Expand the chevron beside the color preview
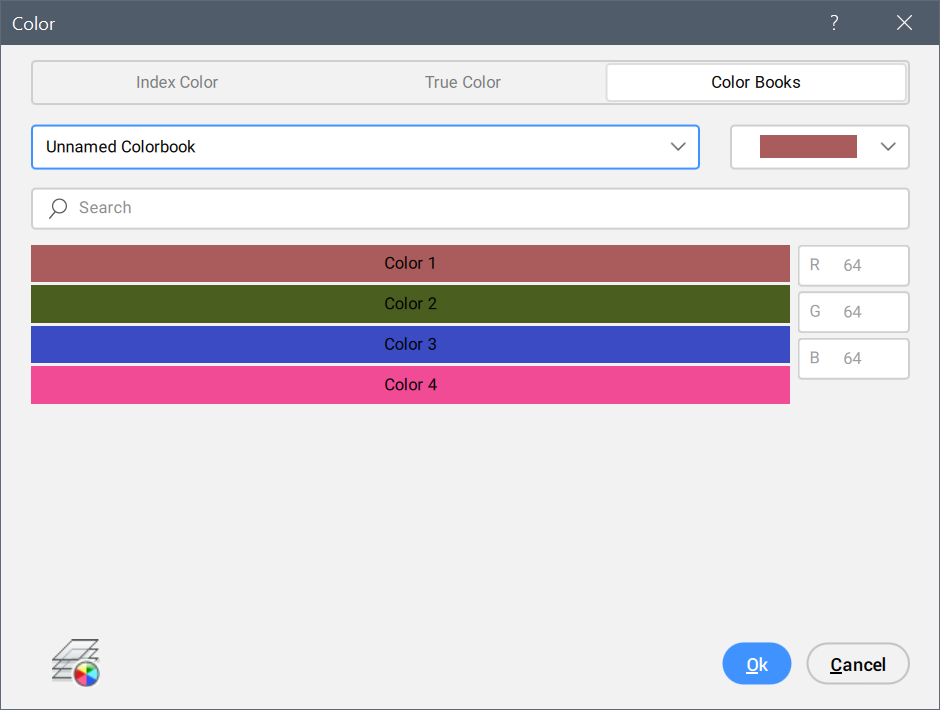The image size is (940, 710). [887, 147]
